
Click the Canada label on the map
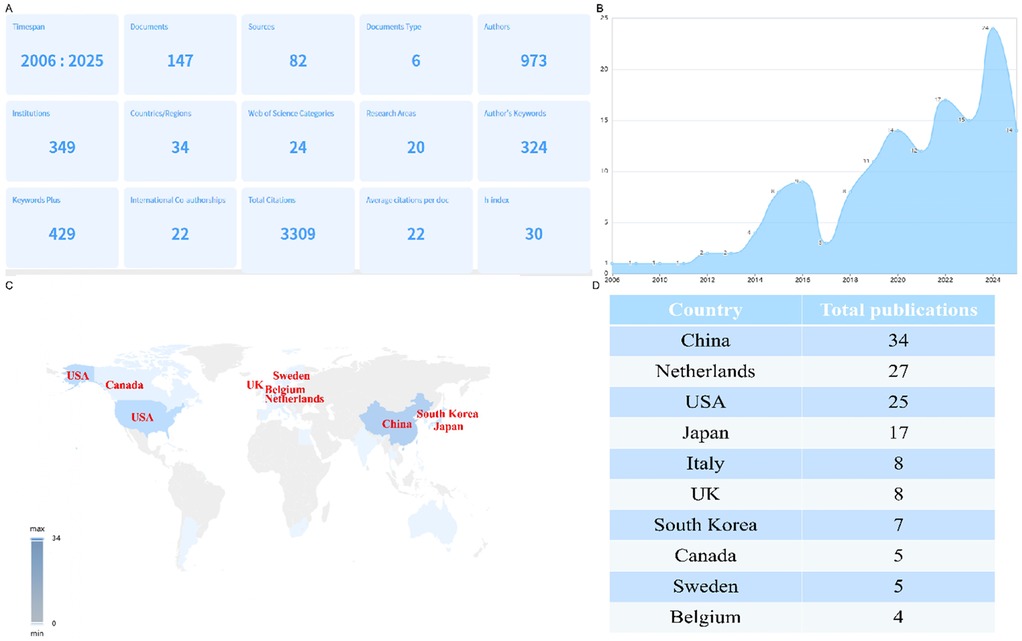(x=125, y=385)
